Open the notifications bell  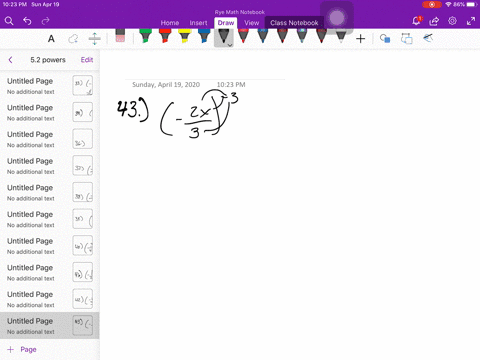click(x=416, y=21)
